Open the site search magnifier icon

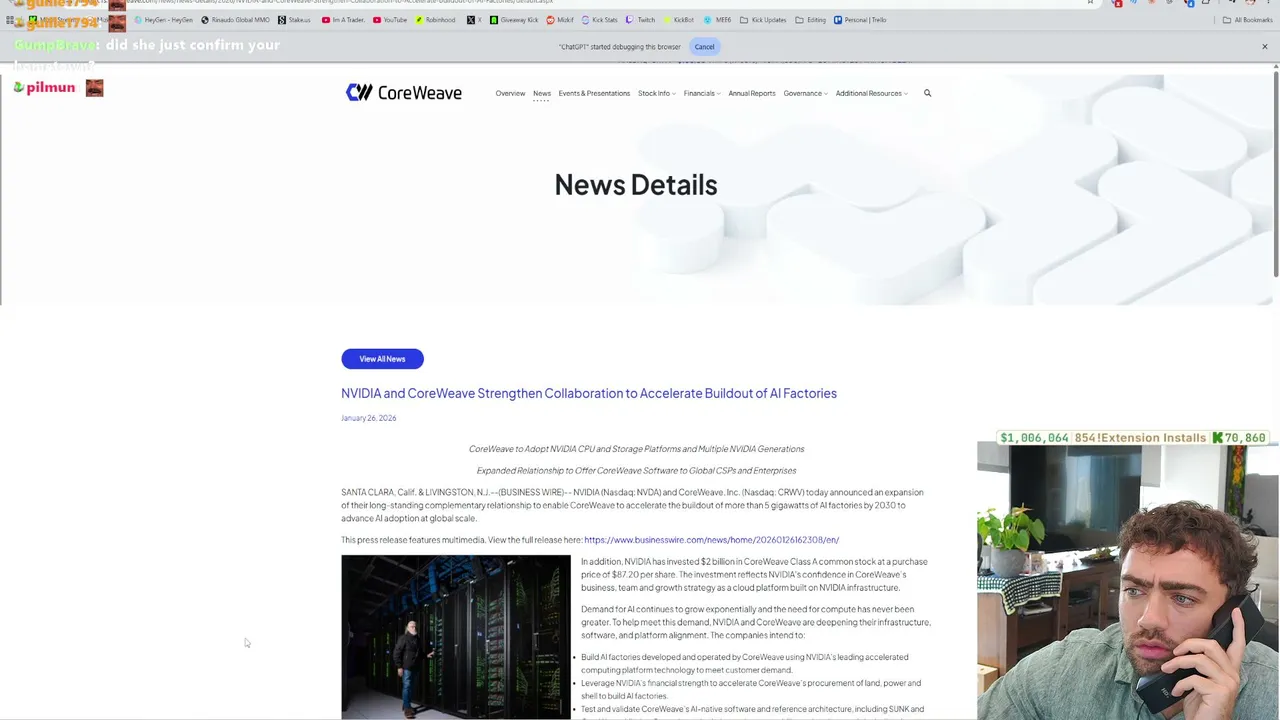pyautogui.click(x=927, y=93)
